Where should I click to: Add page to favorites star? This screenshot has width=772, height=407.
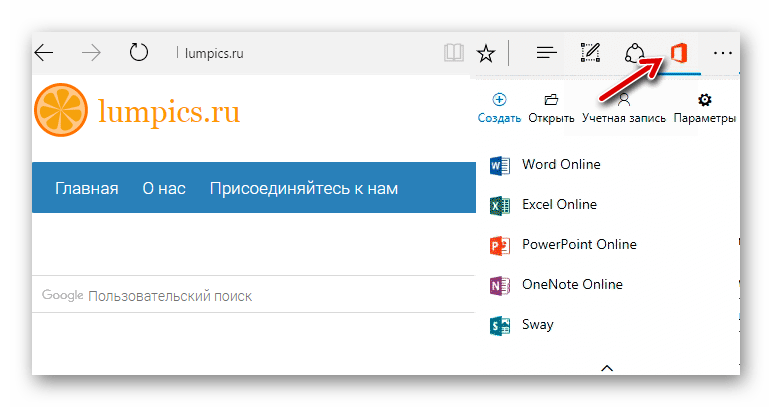486,53
